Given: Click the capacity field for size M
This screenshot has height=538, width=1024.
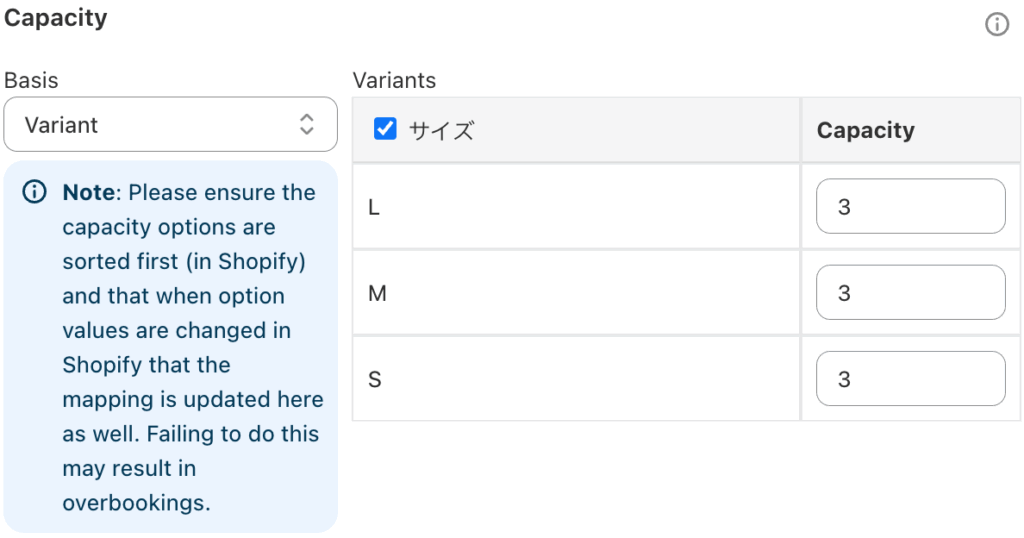Looking at the screenshot, I should click(x=910, y=293).
